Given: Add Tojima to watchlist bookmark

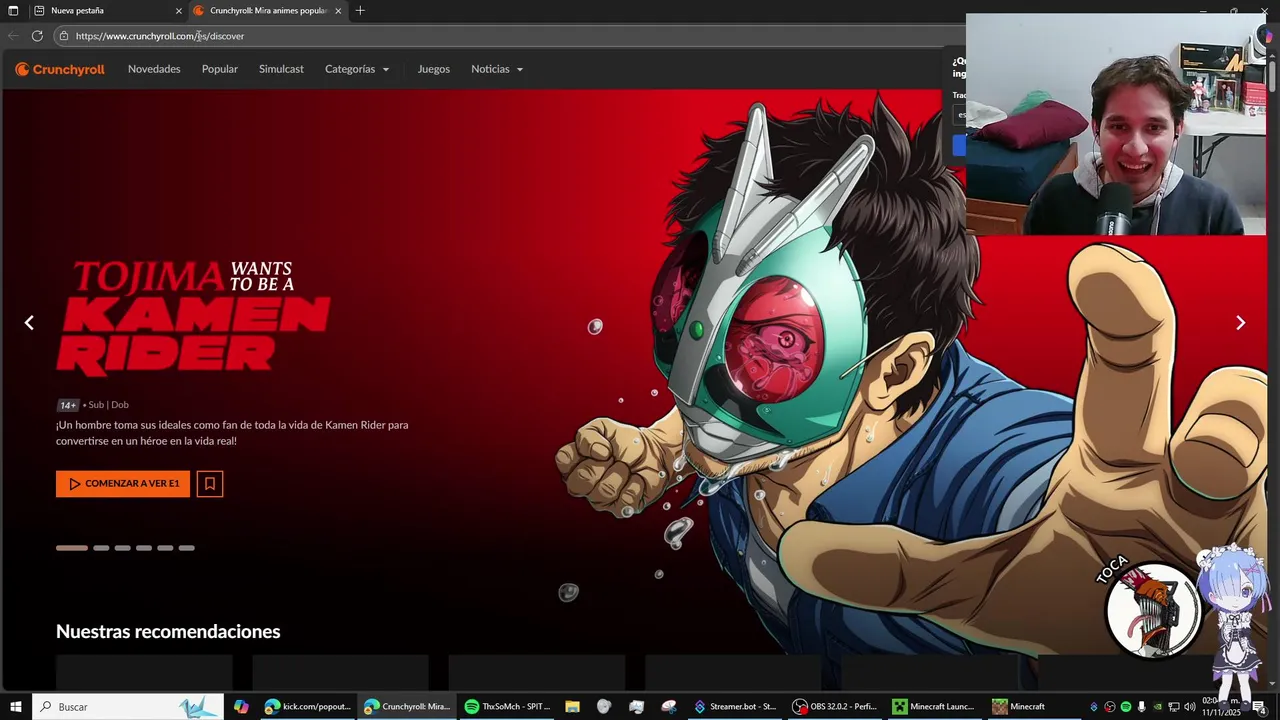Looking at the screenshot, I should [210, 484].
